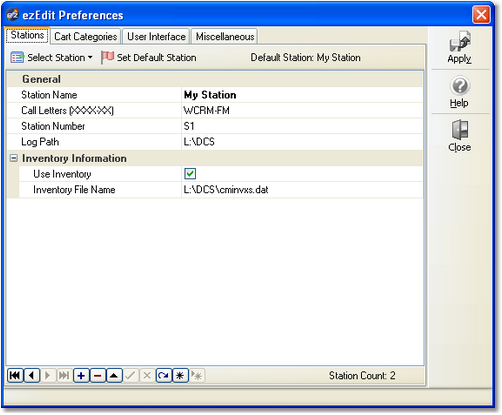
Task: Click the Inventory Information header text
Action: tap(74, 158)
